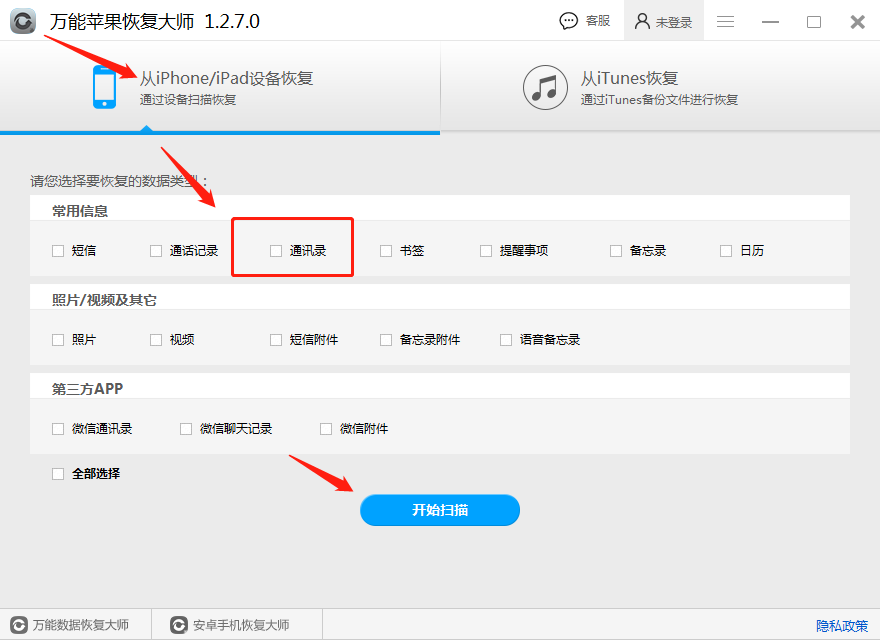The width and height of the screenshot is (880, 640).
Task: Click the app logo in title bar
Action: point(23,21)
